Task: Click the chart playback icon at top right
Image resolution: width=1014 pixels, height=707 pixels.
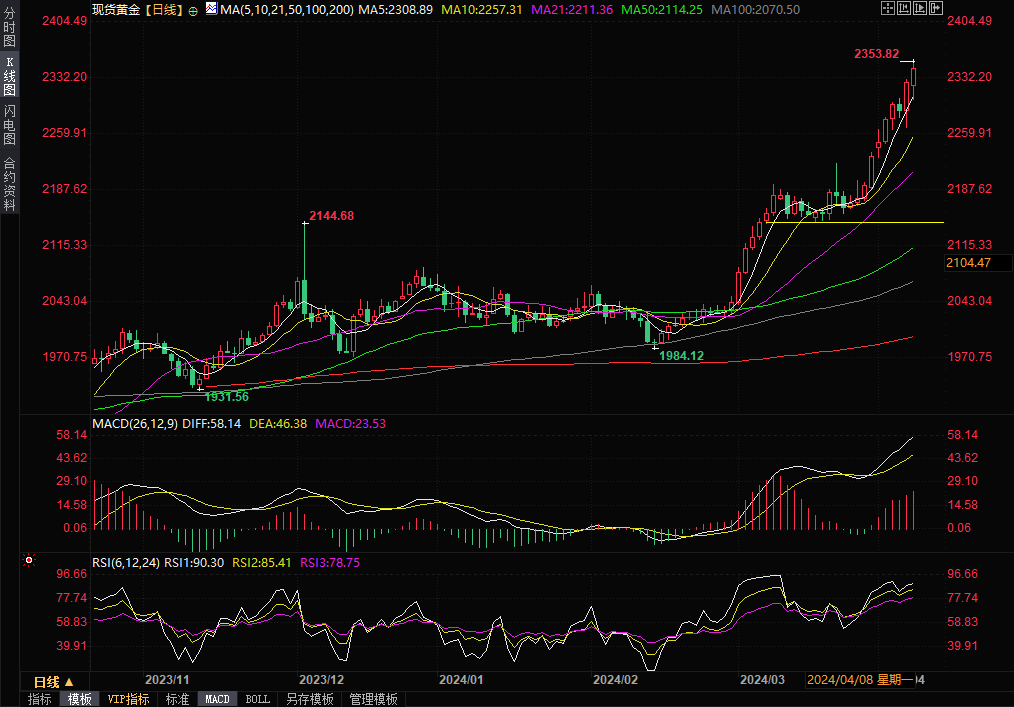Action: pyautogui.click(x=921, y=8)
